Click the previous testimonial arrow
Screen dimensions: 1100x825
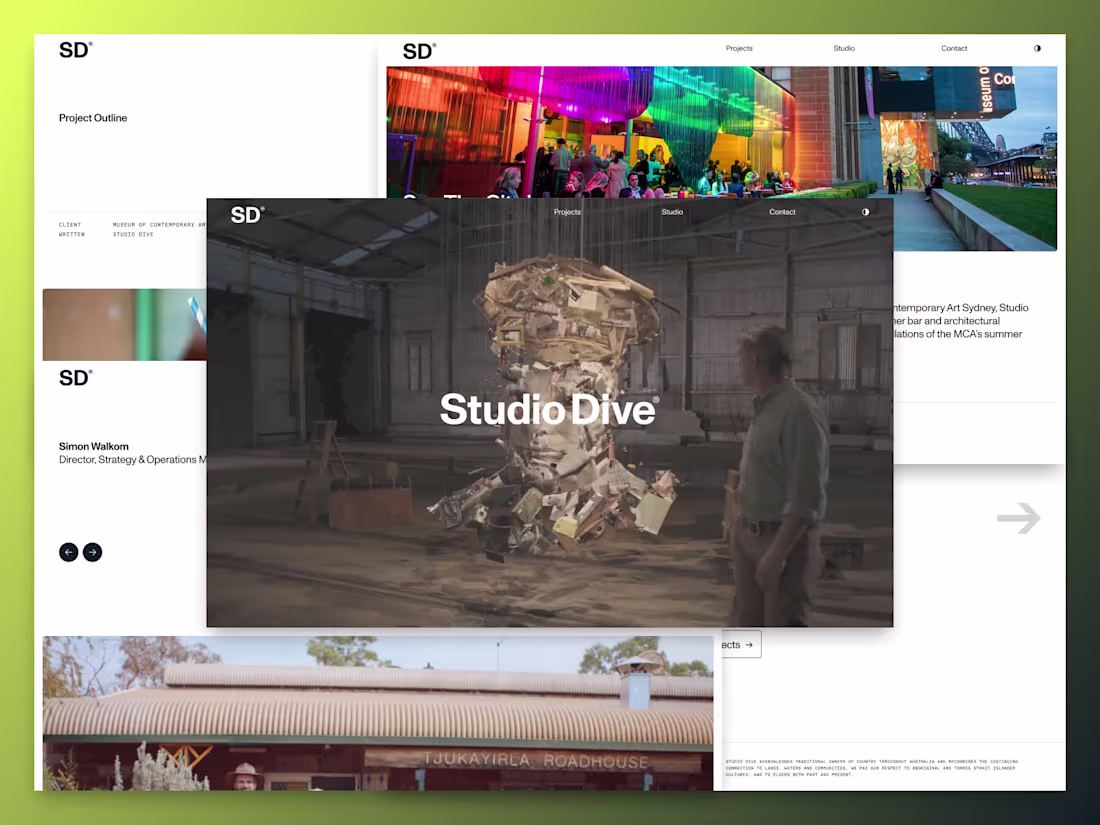point(68,552)
